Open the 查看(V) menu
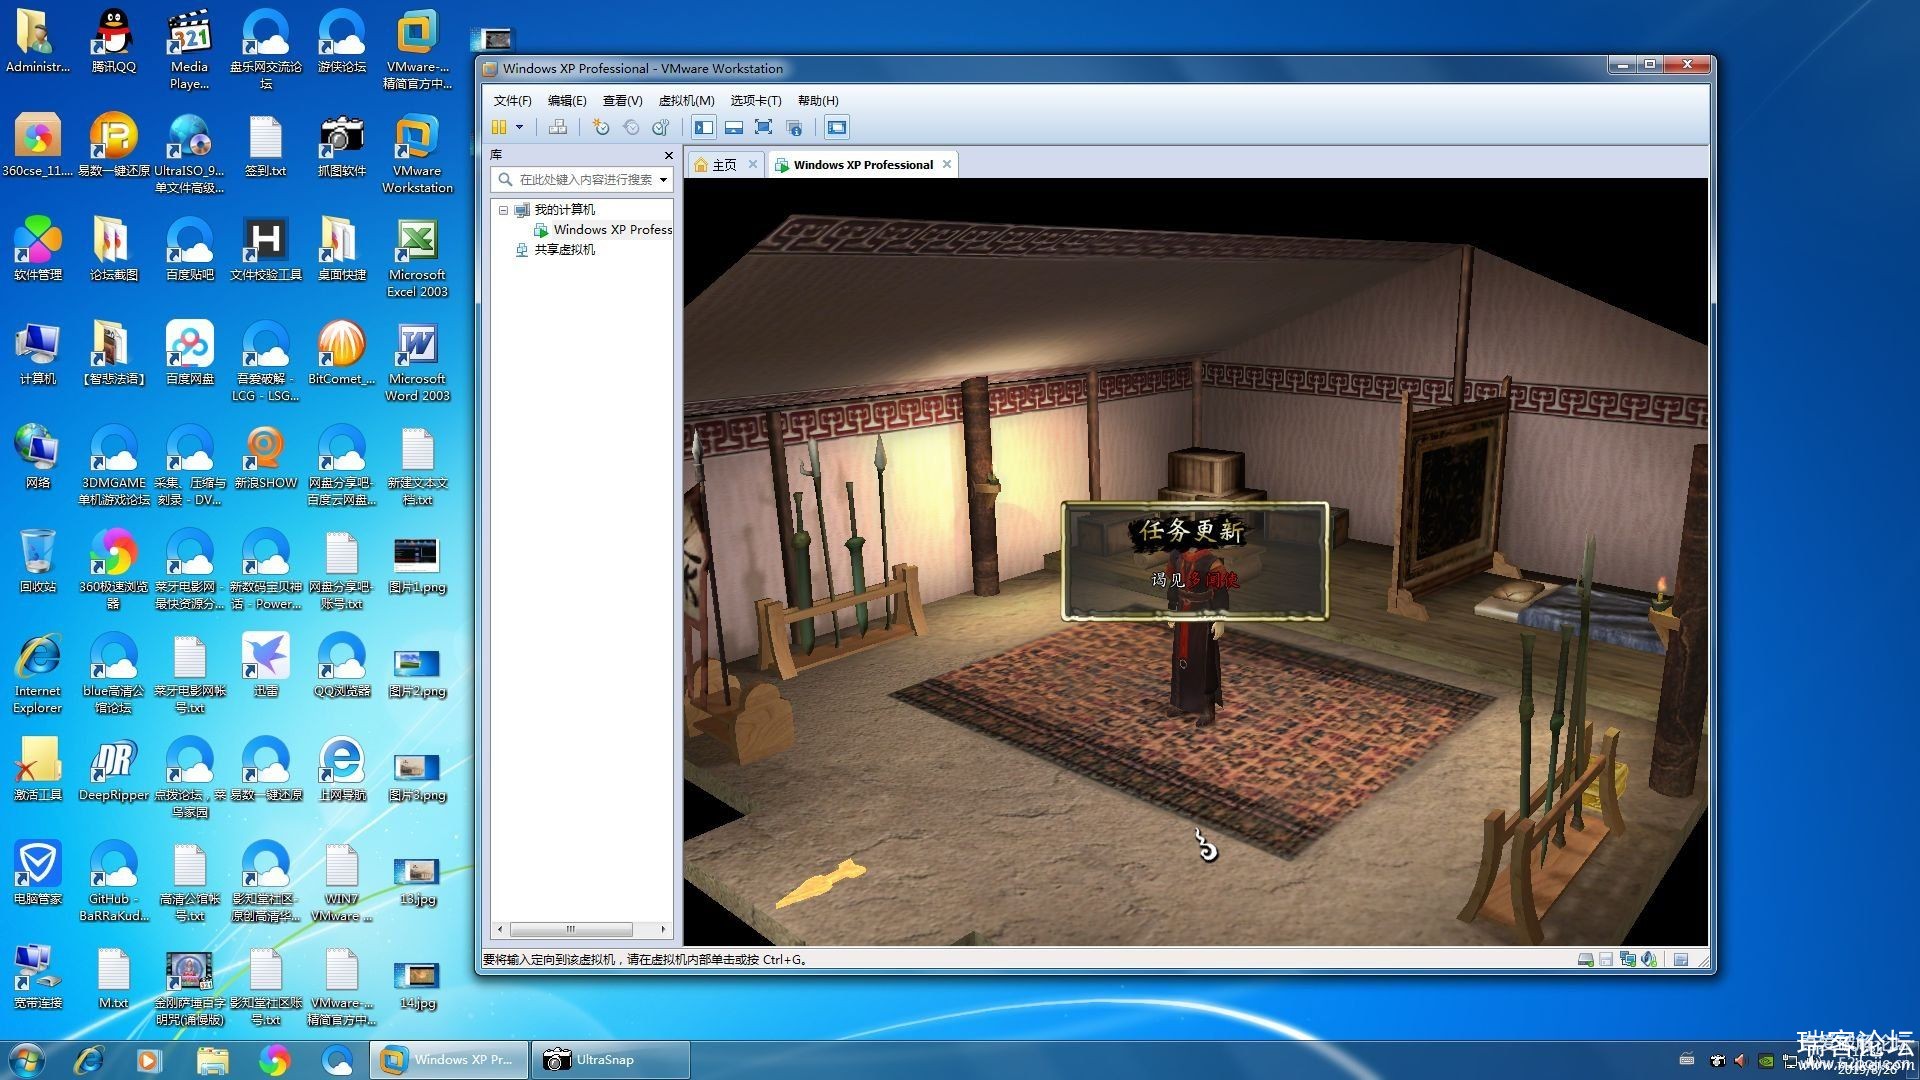Image resolution: width=1920 pixels, height=1080 pixels. click(x=622, y=100)
